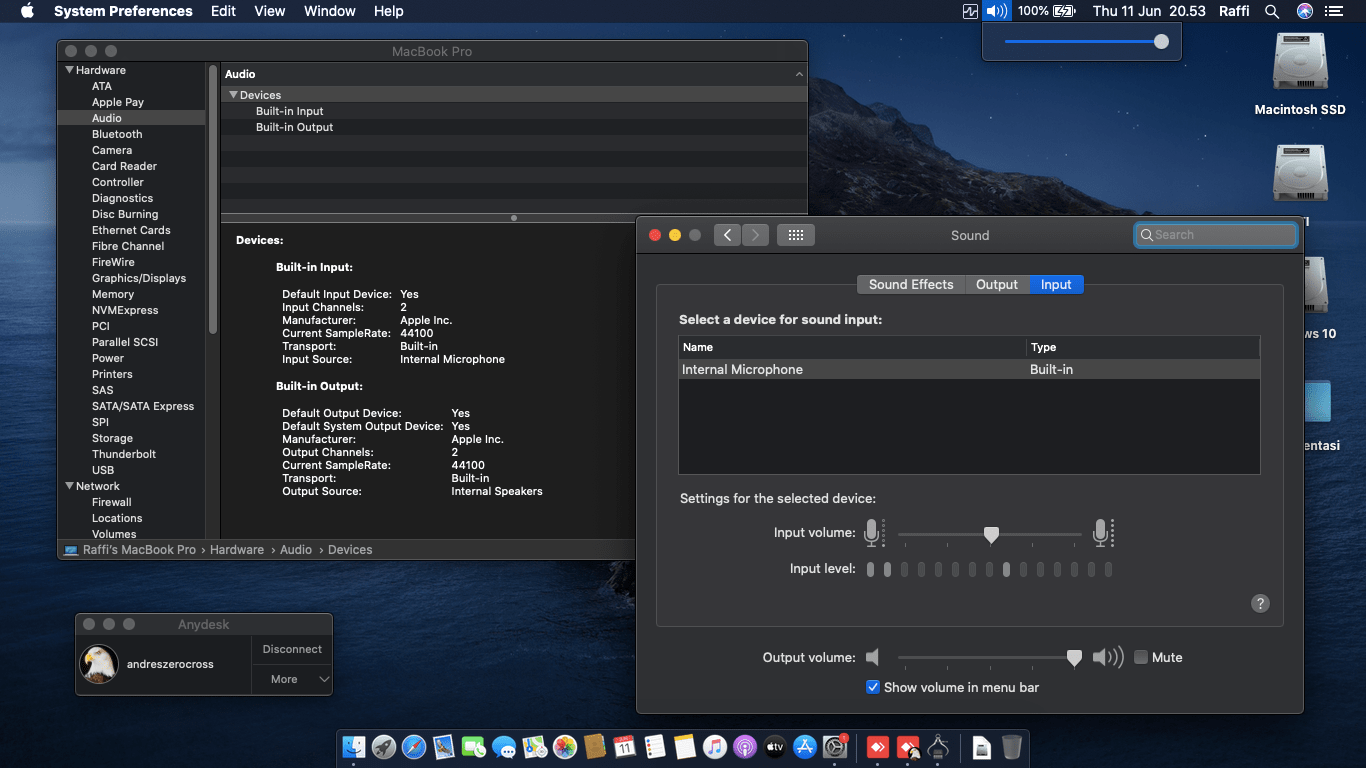Select Bluetooth in Hardware sidebar

(117, 134)
